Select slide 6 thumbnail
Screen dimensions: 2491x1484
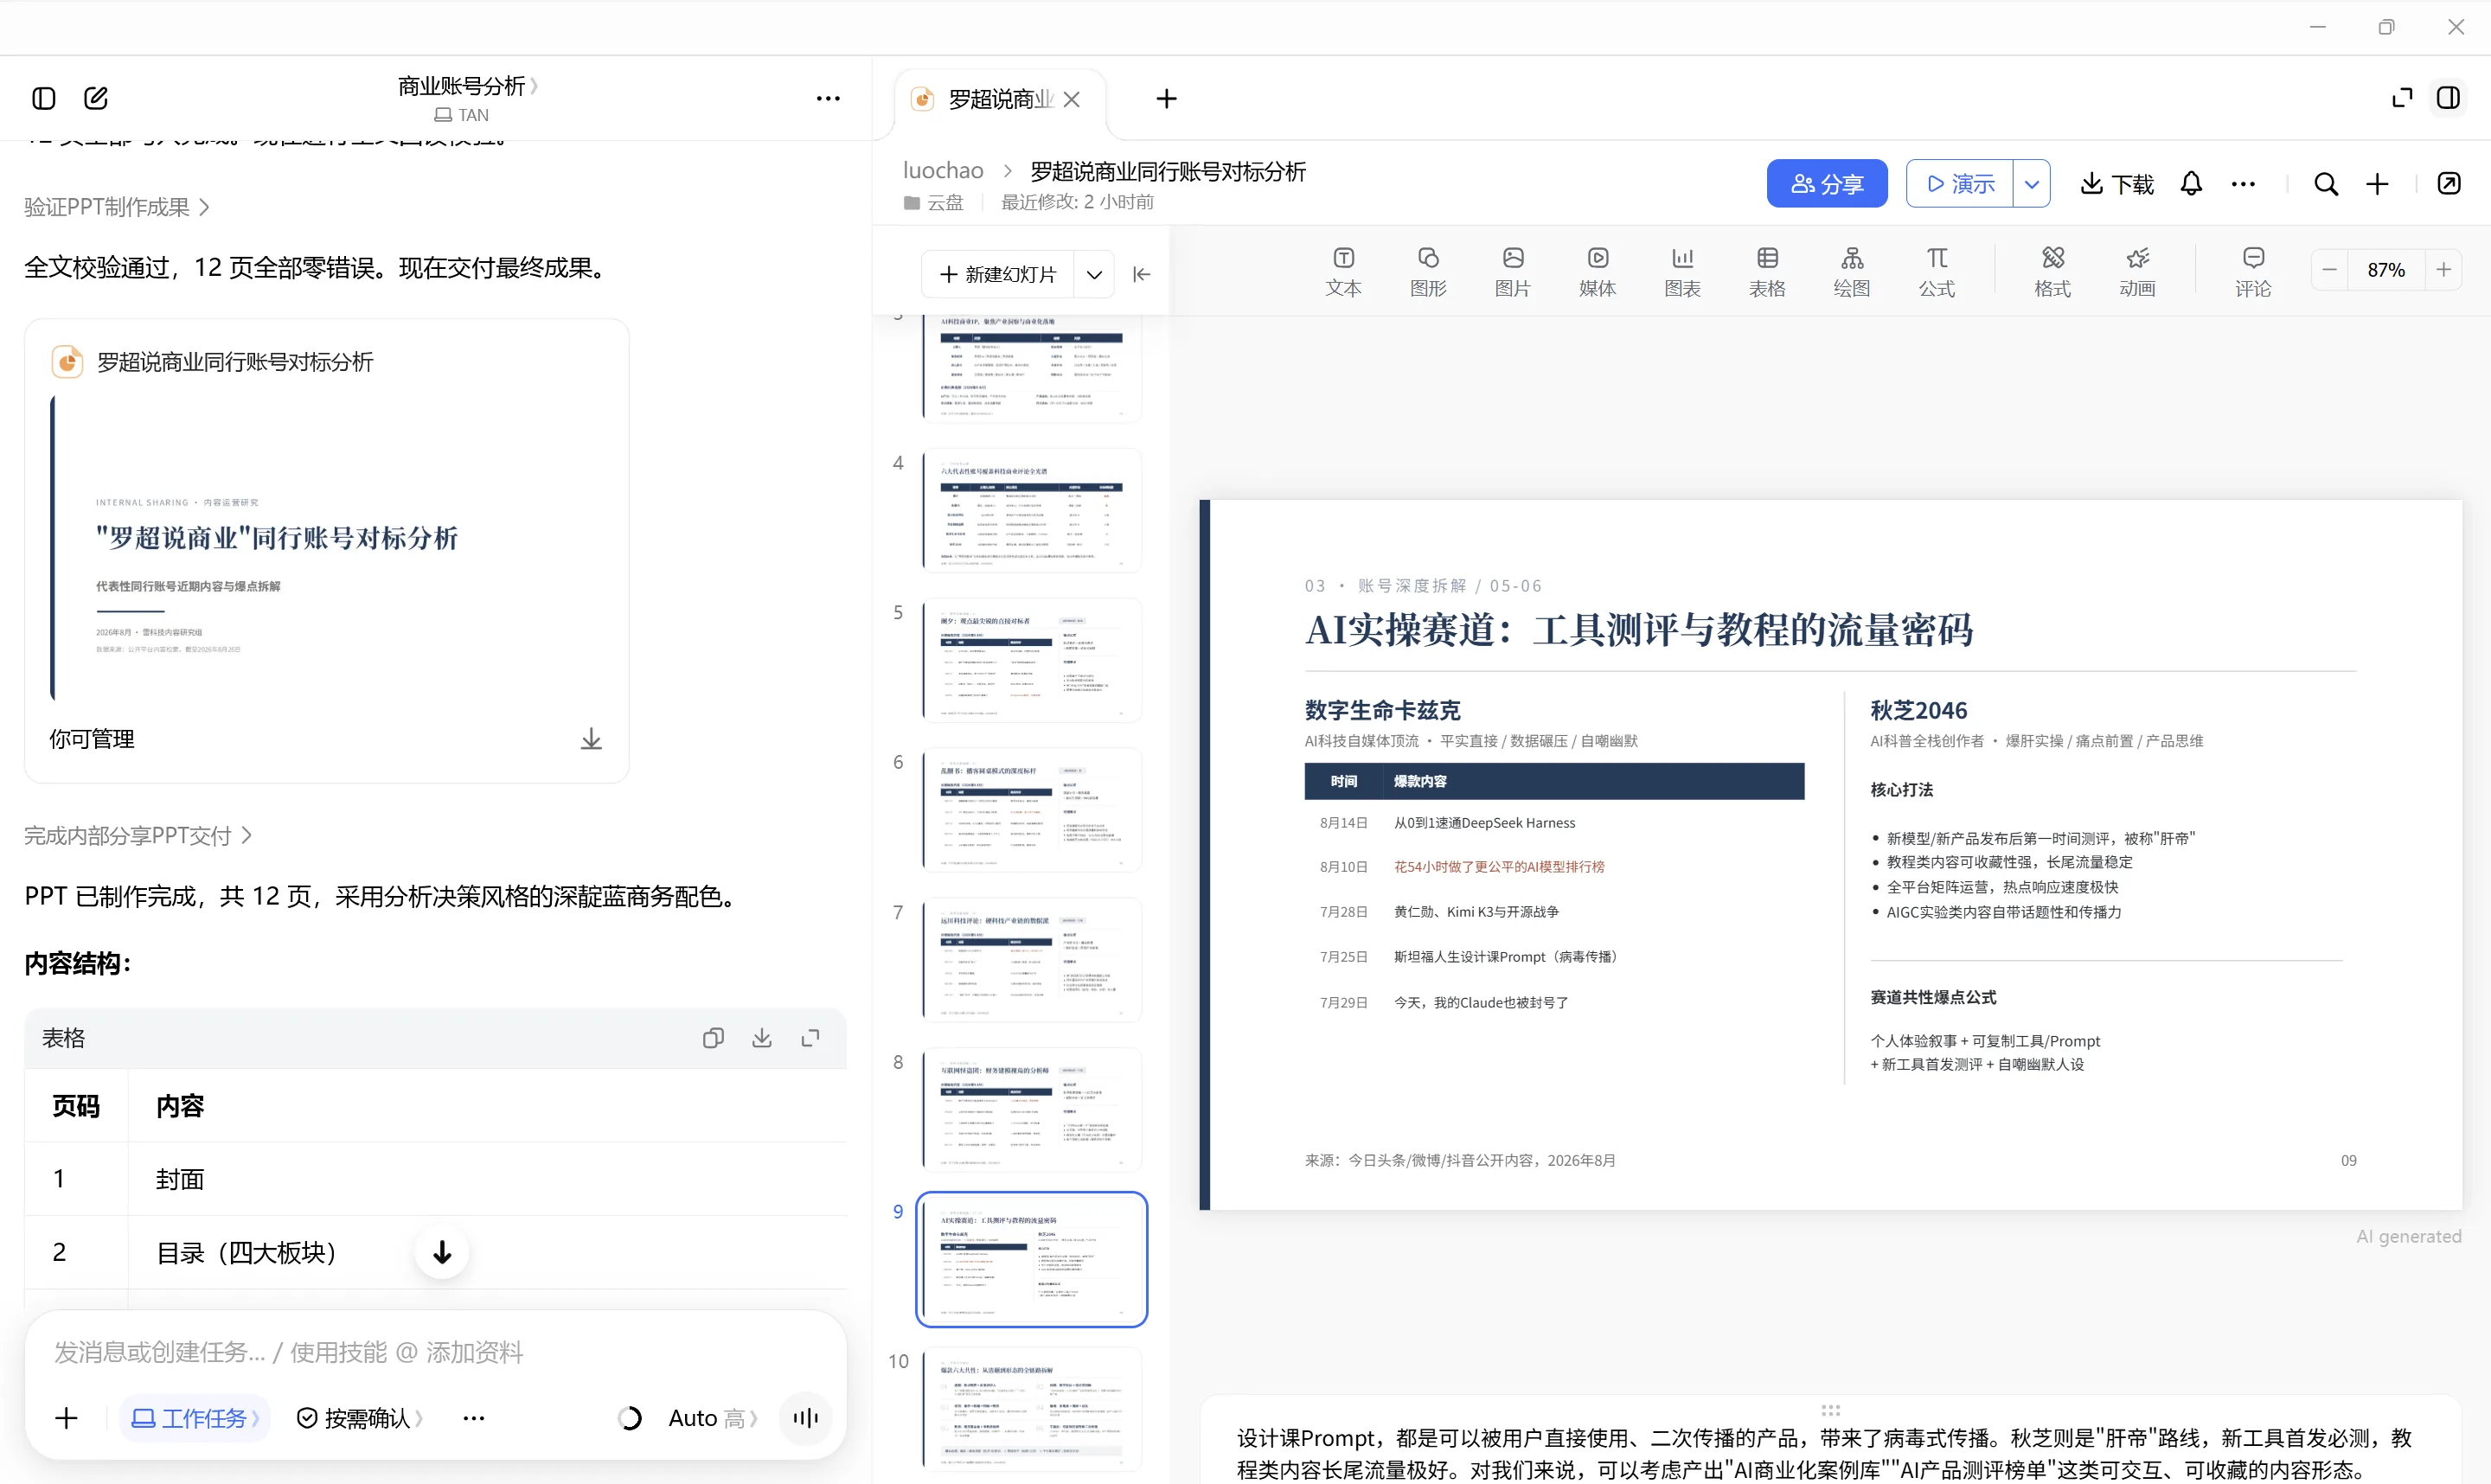1031,810
